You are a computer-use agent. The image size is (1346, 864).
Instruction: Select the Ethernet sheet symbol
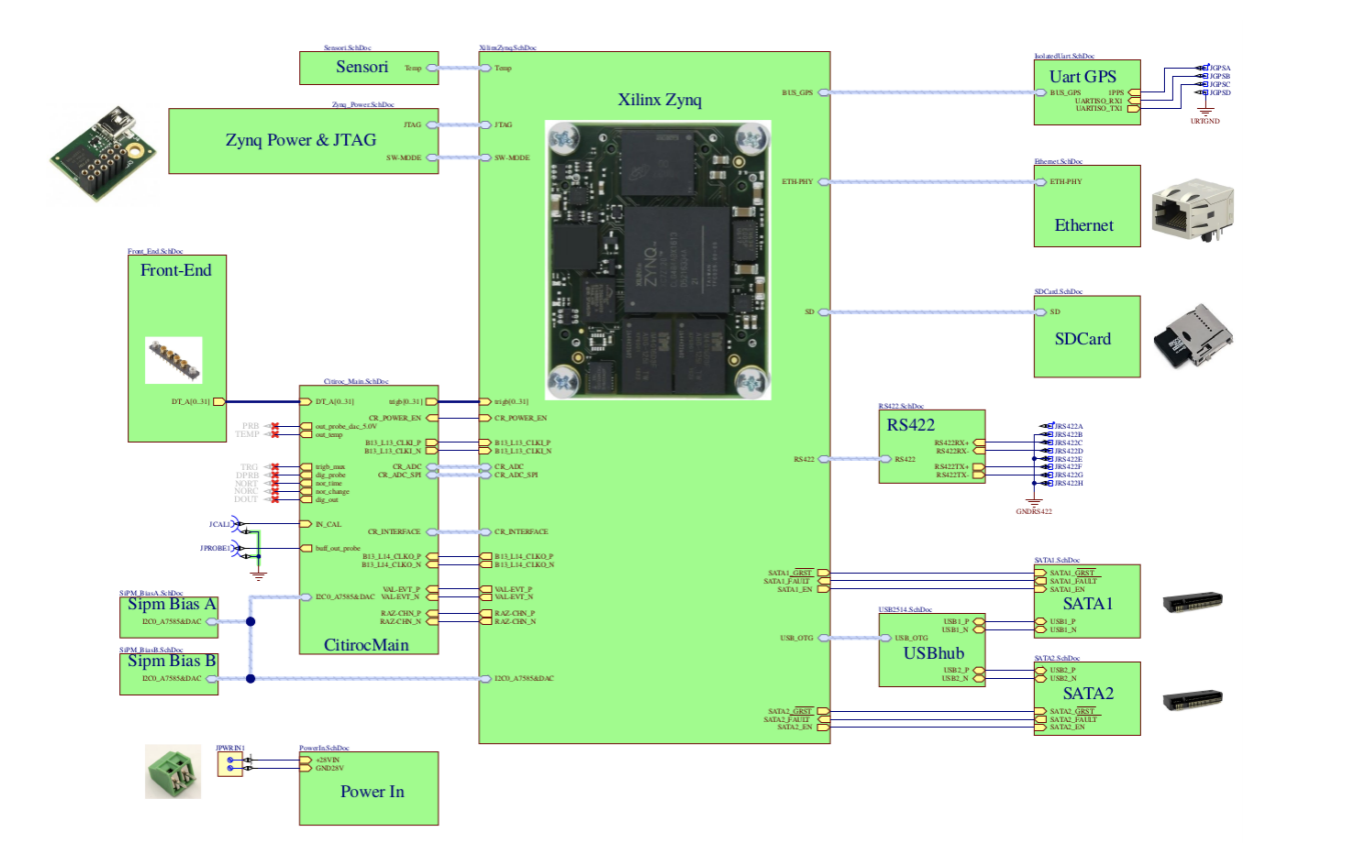coord(1087,206)
